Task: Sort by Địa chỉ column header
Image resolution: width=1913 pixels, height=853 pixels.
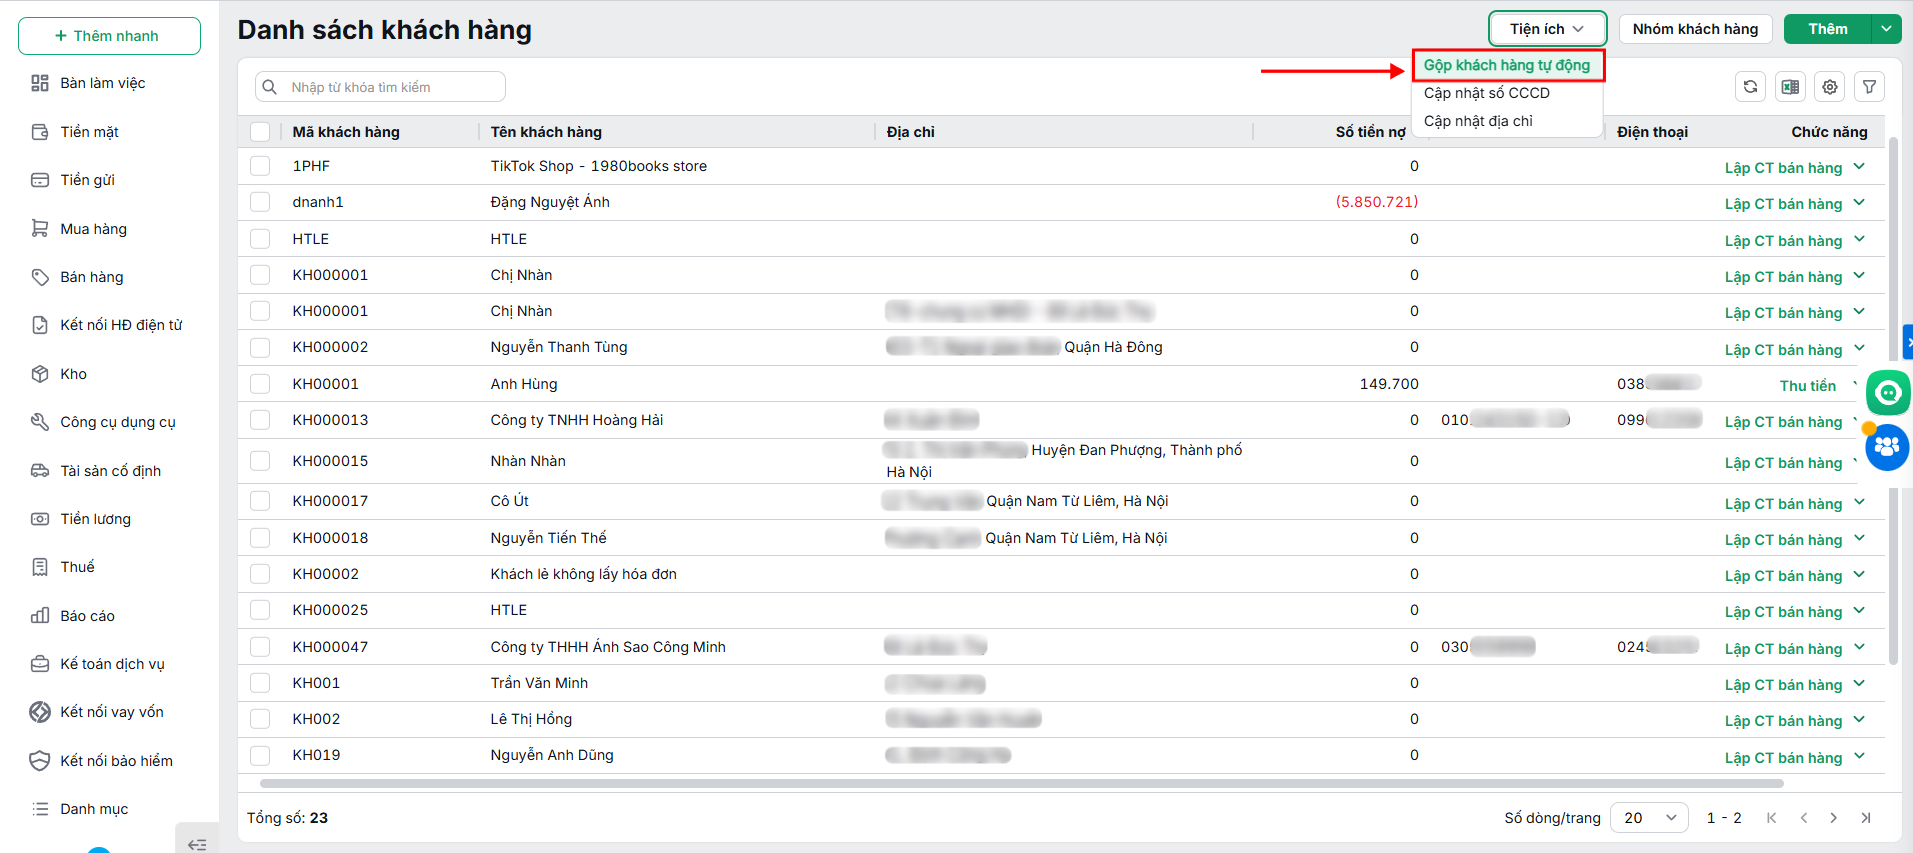Action: coord(910,132)
